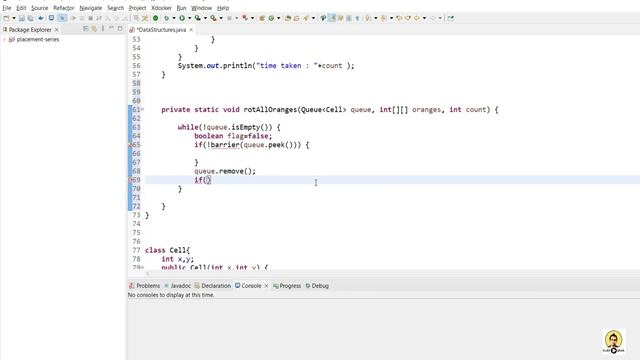Switch to the Debug tab
640x360 pixels.
click(317, 286)
